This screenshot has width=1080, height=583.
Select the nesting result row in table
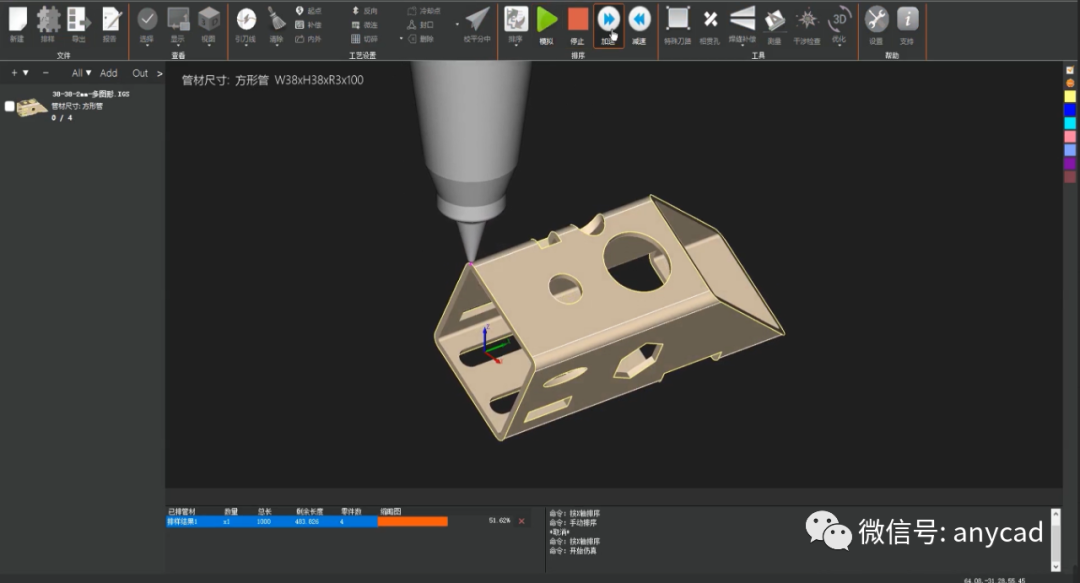click(270, 521)
